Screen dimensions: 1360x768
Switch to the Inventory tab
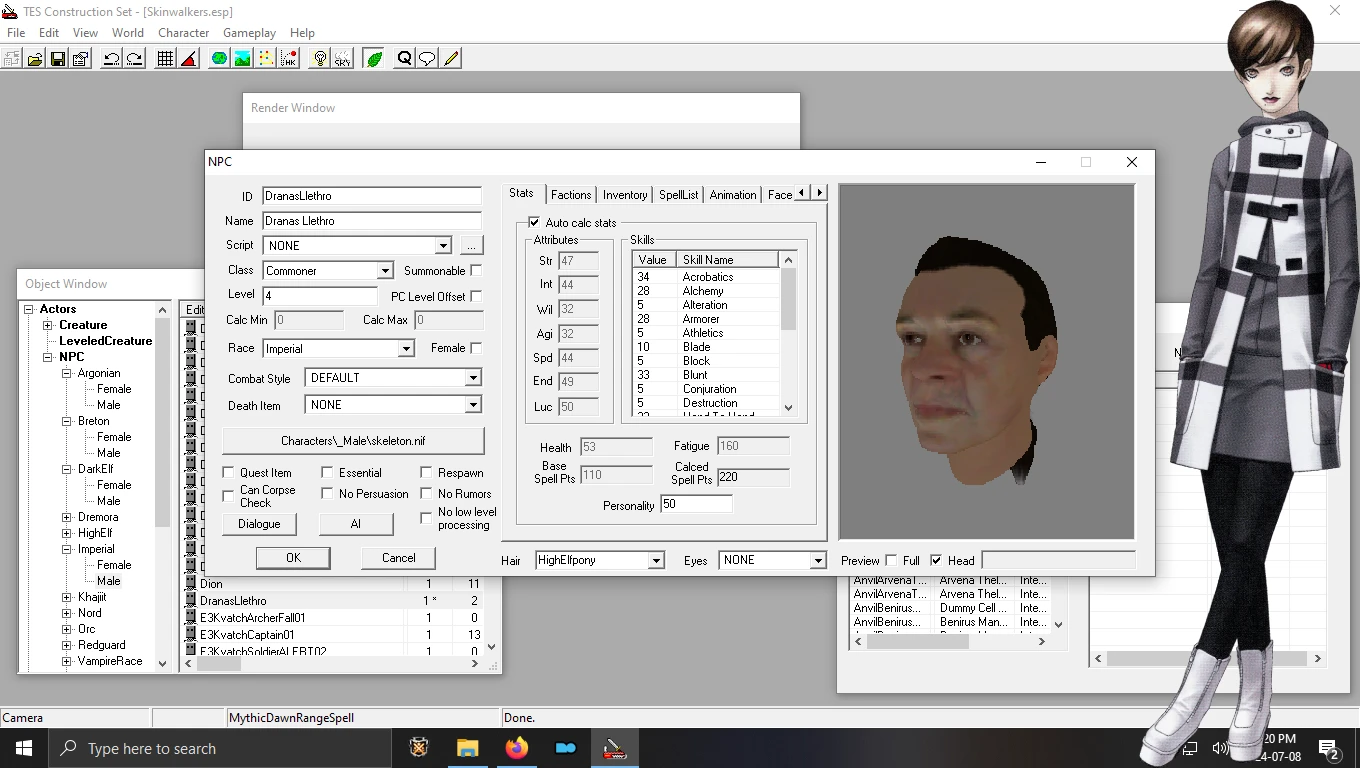point(625,195)
